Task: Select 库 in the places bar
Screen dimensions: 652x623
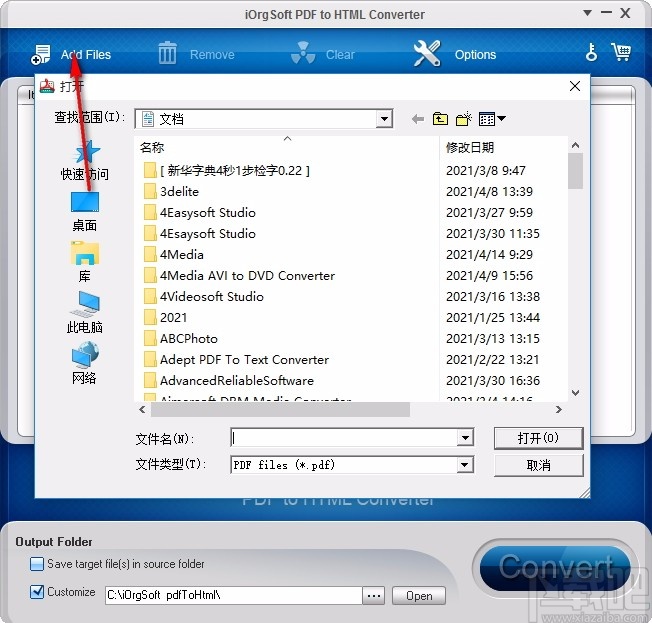Action: tap(85, 262)
